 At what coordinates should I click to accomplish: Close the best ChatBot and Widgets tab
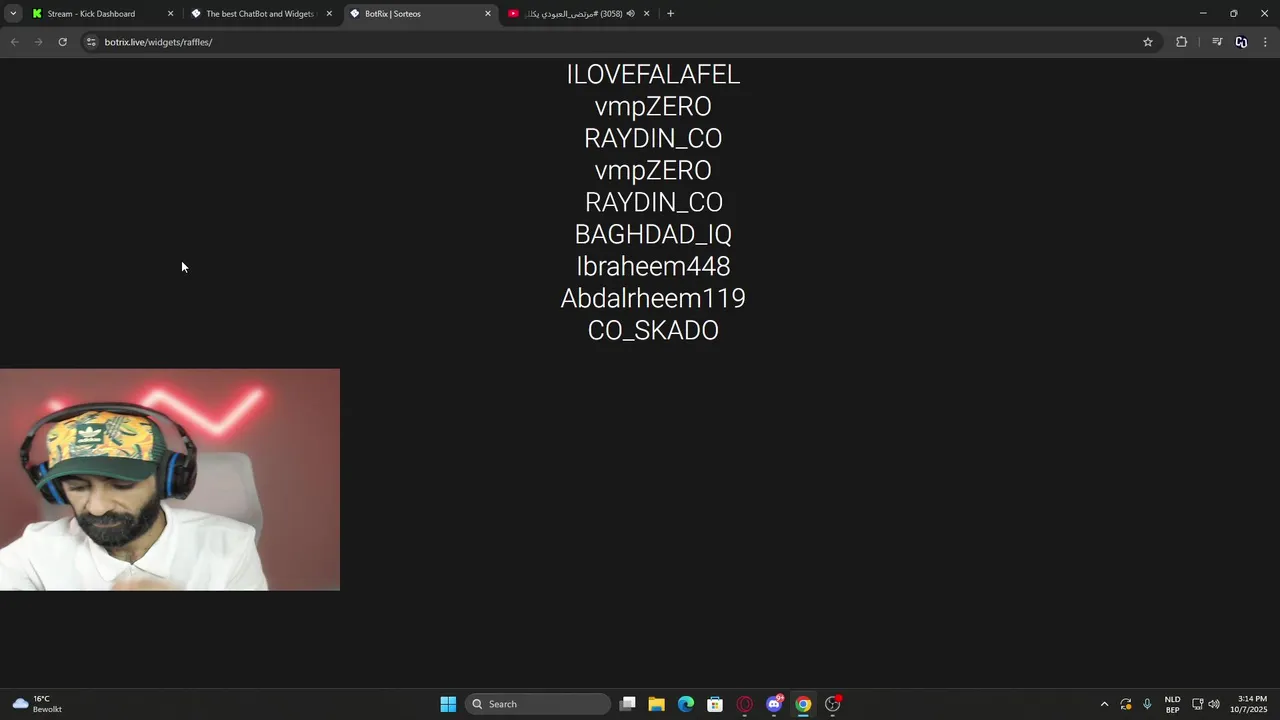point(329,14)
